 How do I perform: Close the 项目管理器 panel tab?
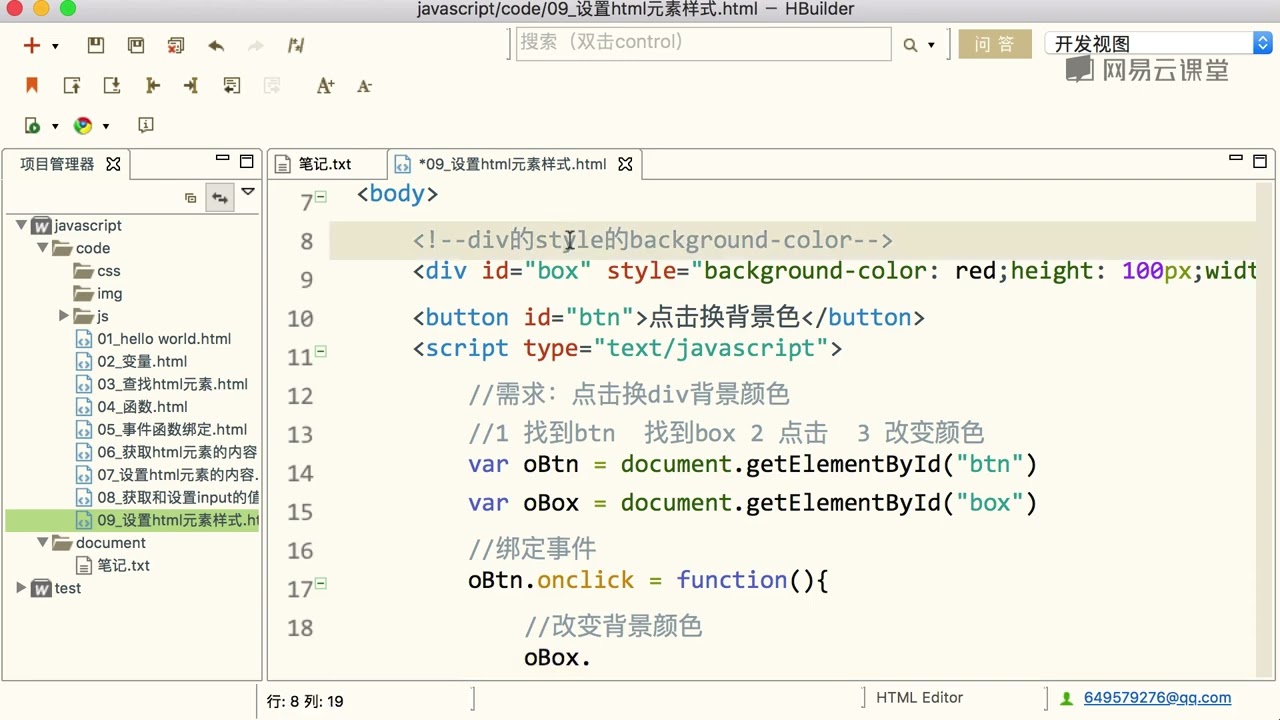113,163
